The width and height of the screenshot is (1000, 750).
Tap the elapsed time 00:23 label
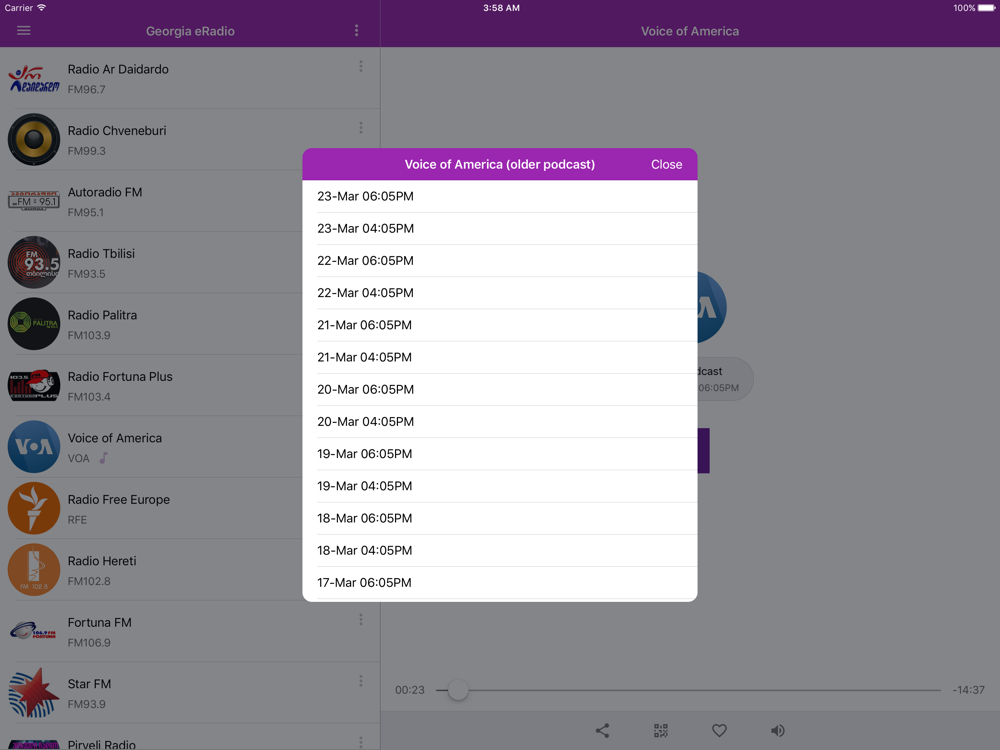pos(409,690)
